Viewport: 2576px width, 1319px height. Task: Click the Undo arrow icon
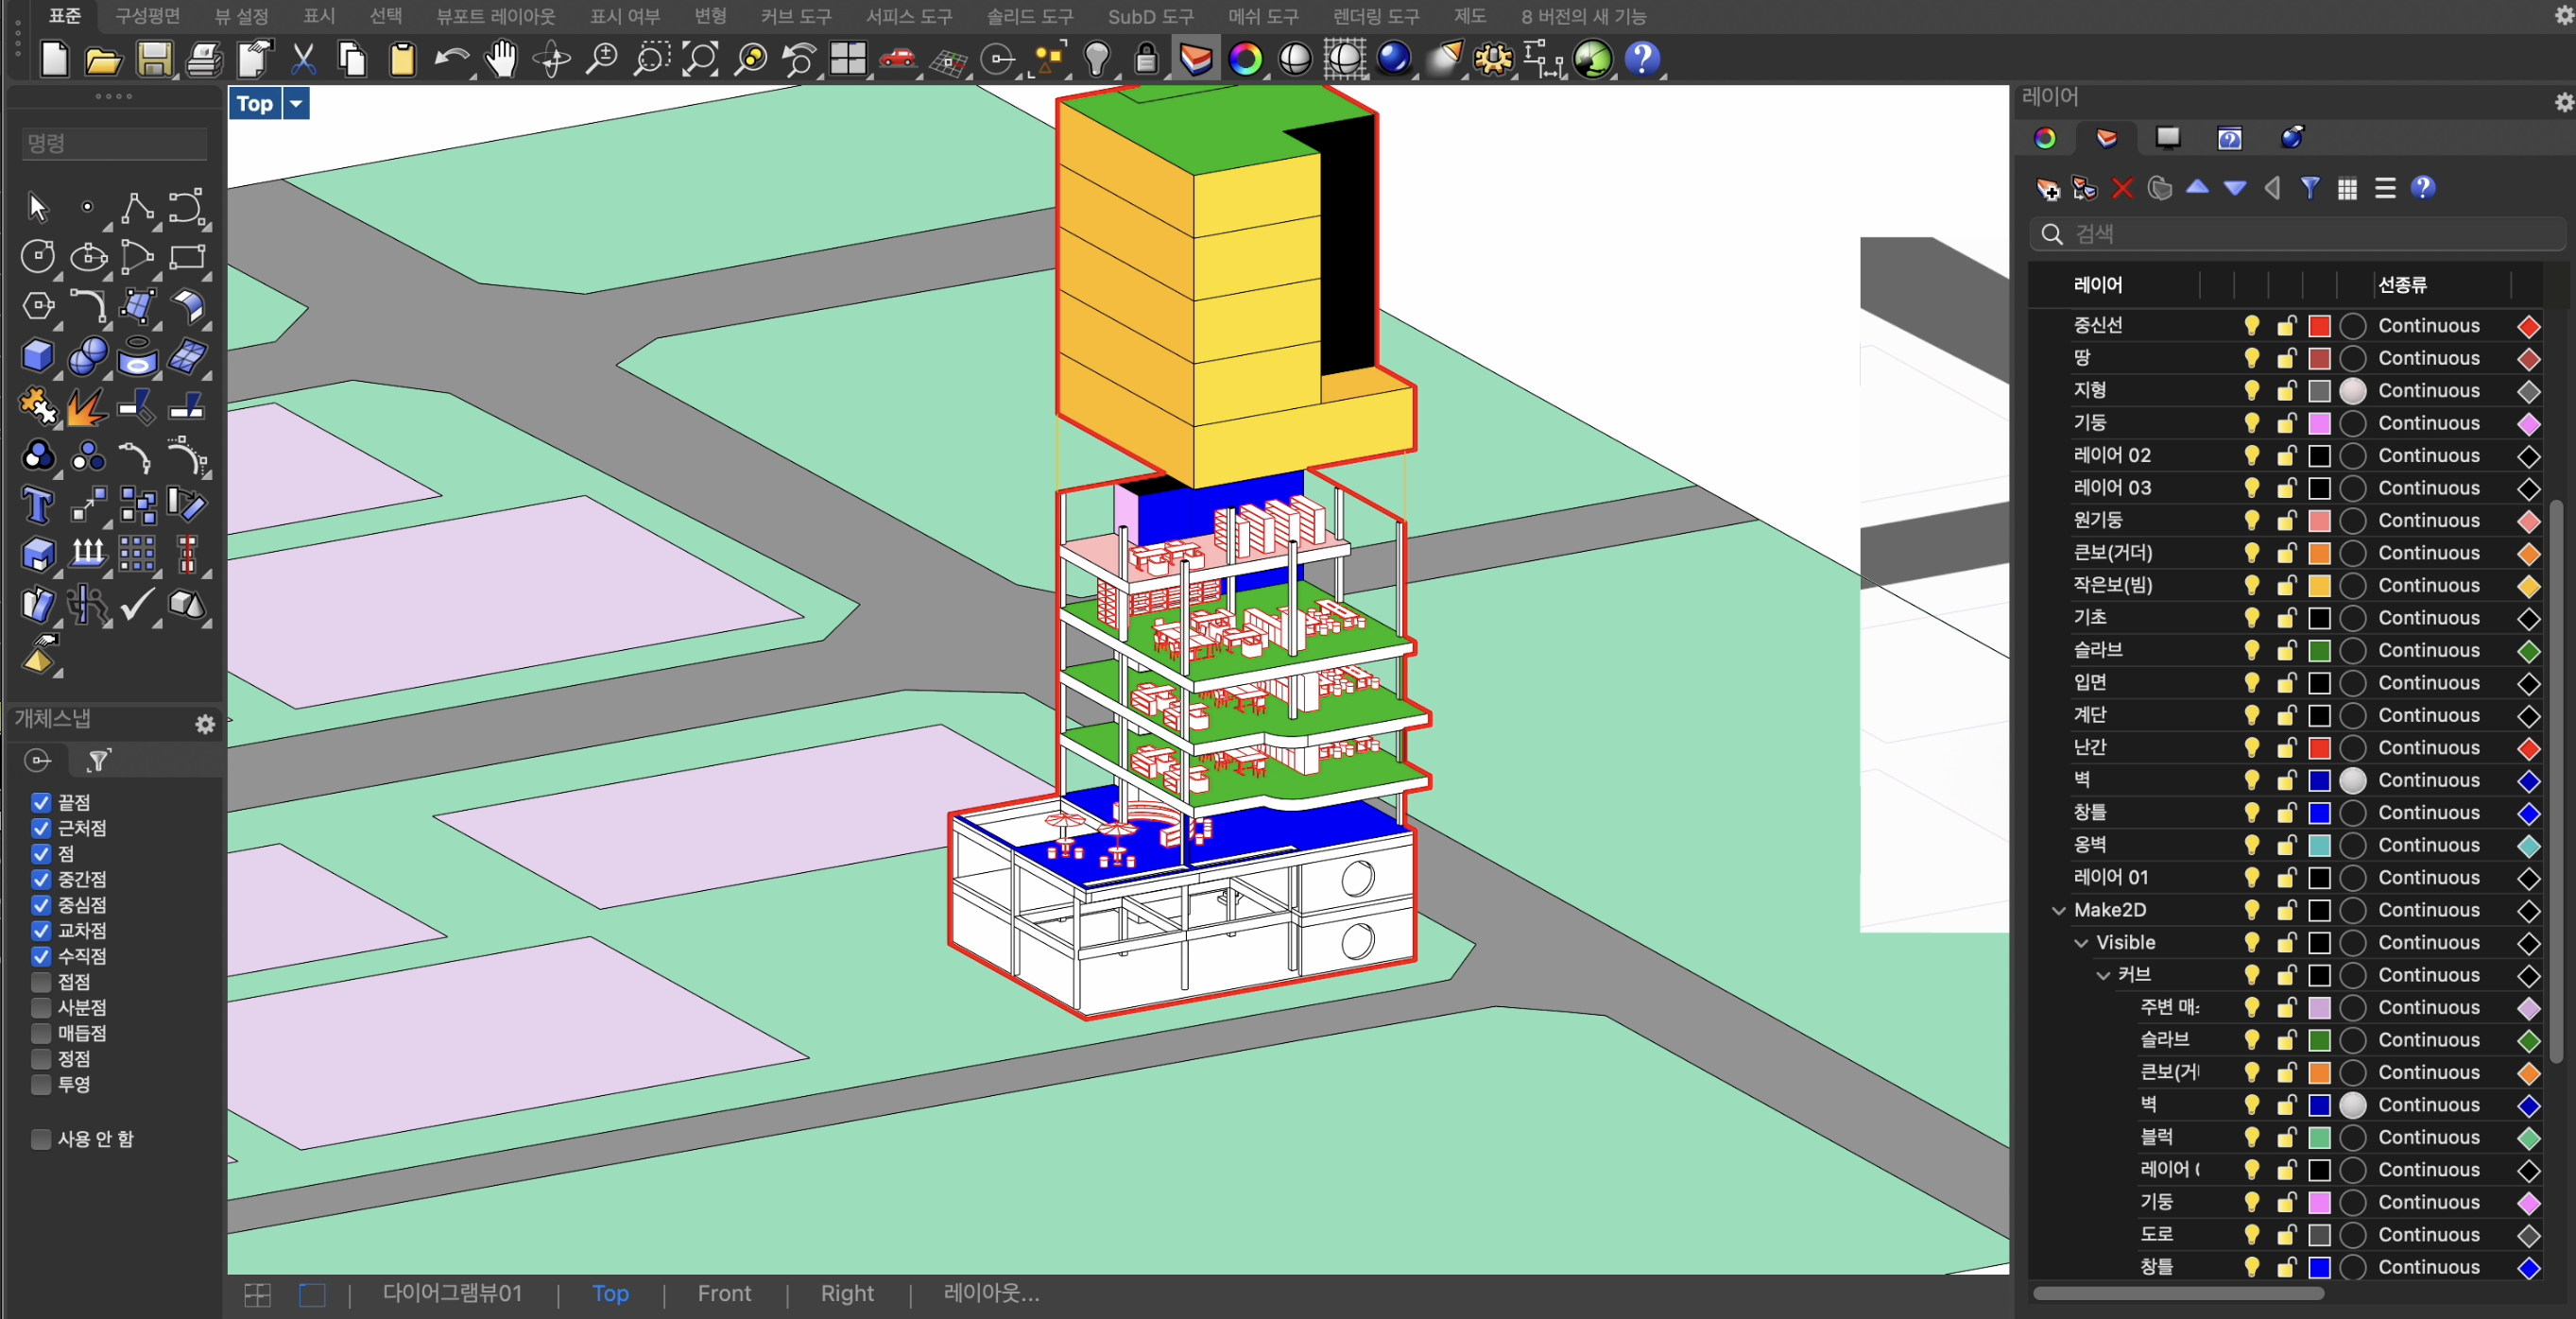click(451, 59)
